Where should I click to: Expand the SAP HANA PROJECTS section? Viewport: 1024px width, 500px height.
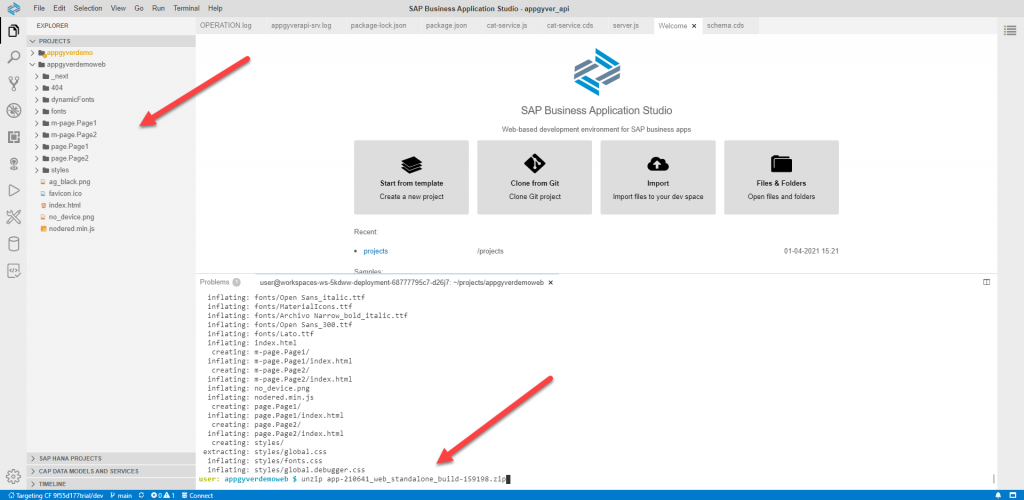[111, 458]
